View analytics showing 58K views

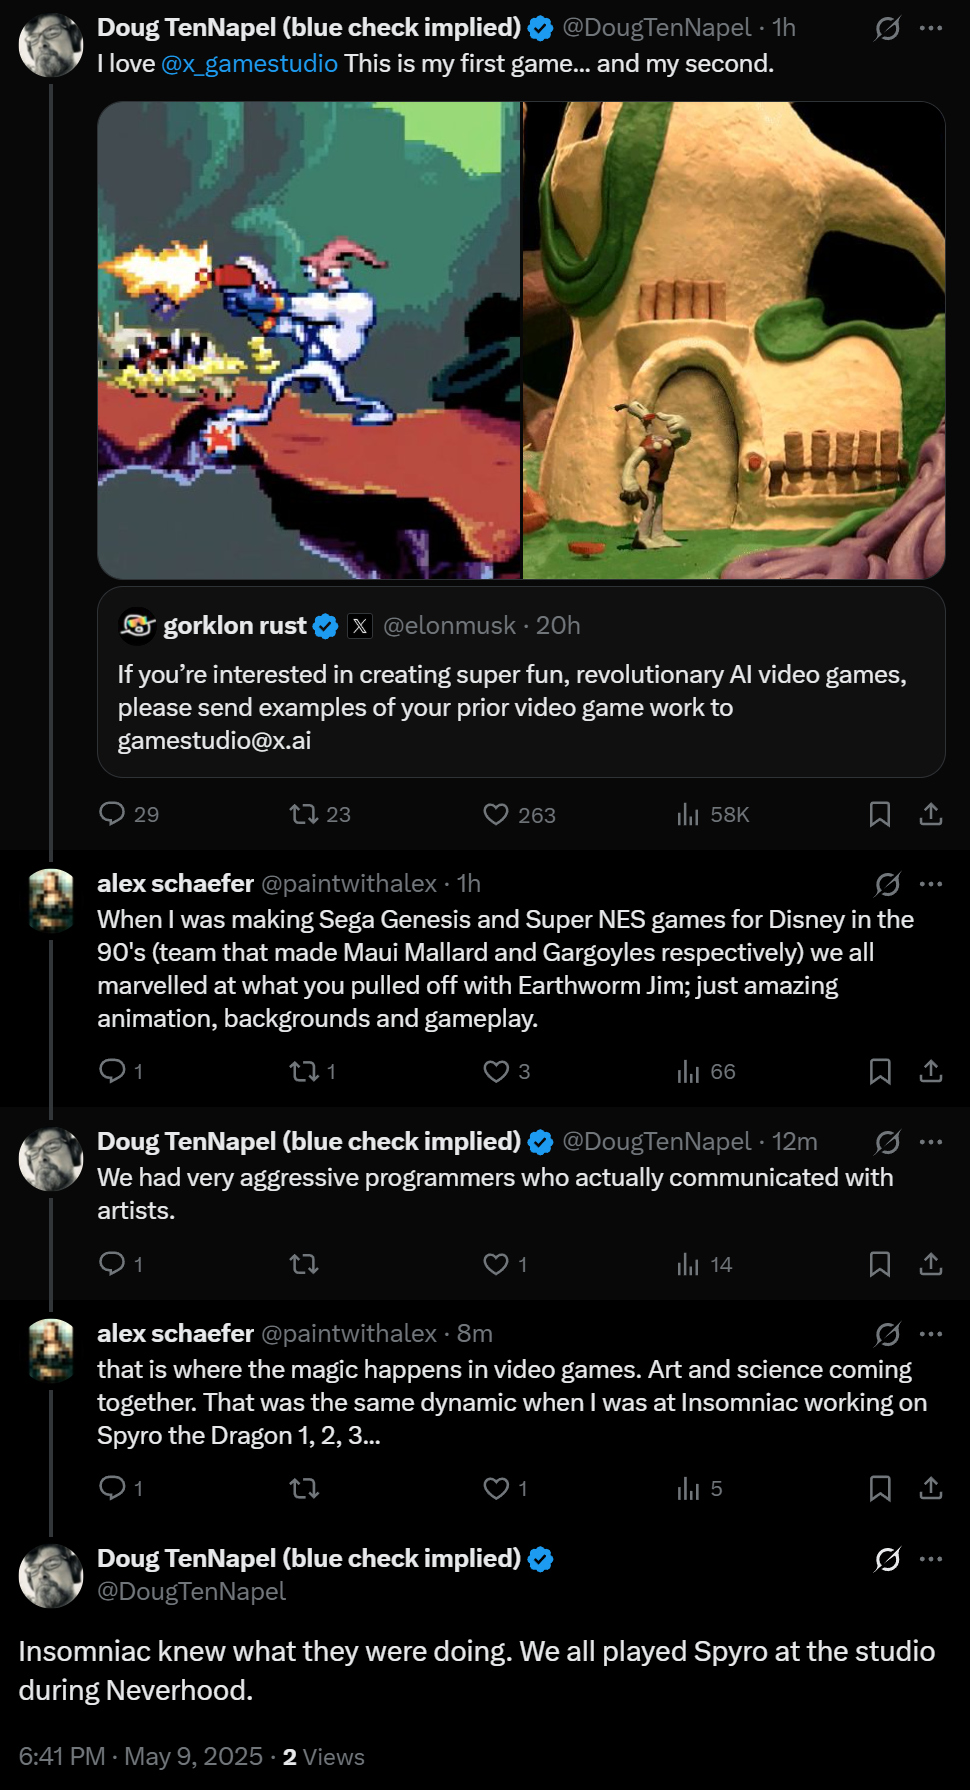(688, 814)
